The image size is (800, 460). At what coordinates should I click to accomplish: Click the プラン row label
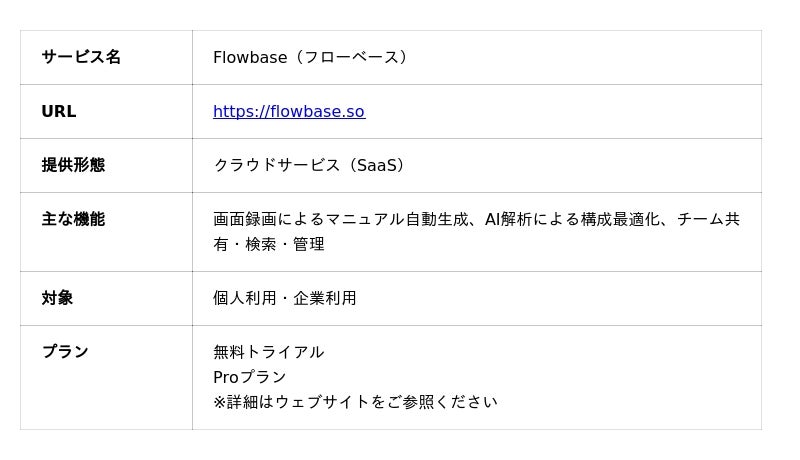[65, 352]
